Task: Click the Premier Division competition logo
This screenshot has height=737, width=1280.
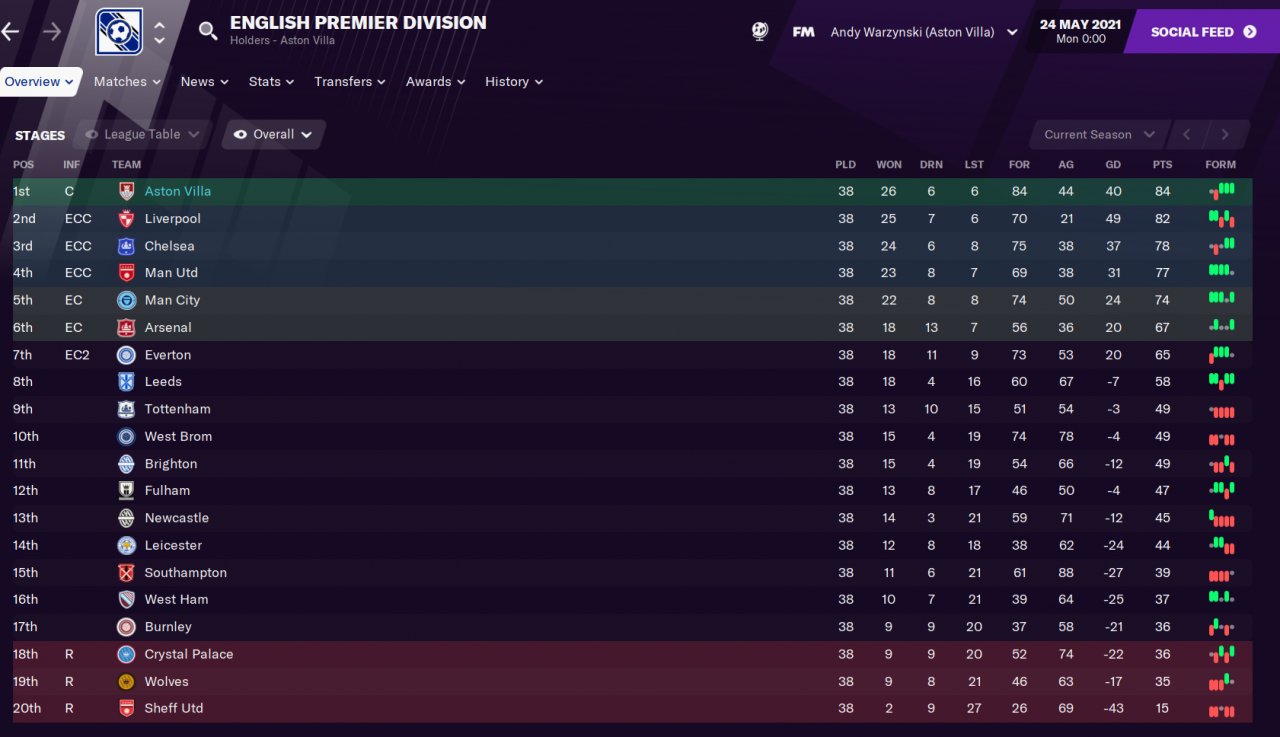Action: pyautogui.click(x=119, y=31)
